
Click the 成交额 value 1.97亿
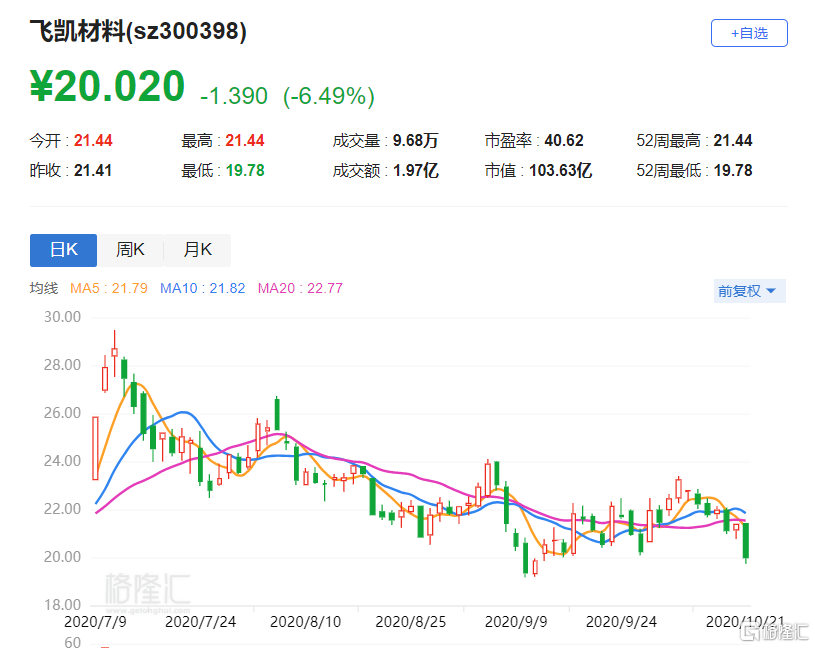(416, 170)
